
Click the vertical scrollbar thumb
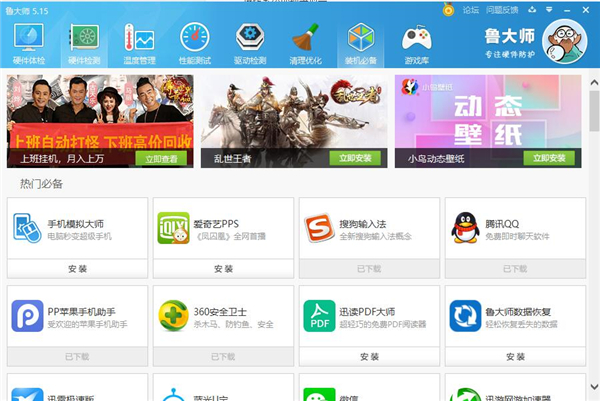pyautogui.click(x=594, y=111)
